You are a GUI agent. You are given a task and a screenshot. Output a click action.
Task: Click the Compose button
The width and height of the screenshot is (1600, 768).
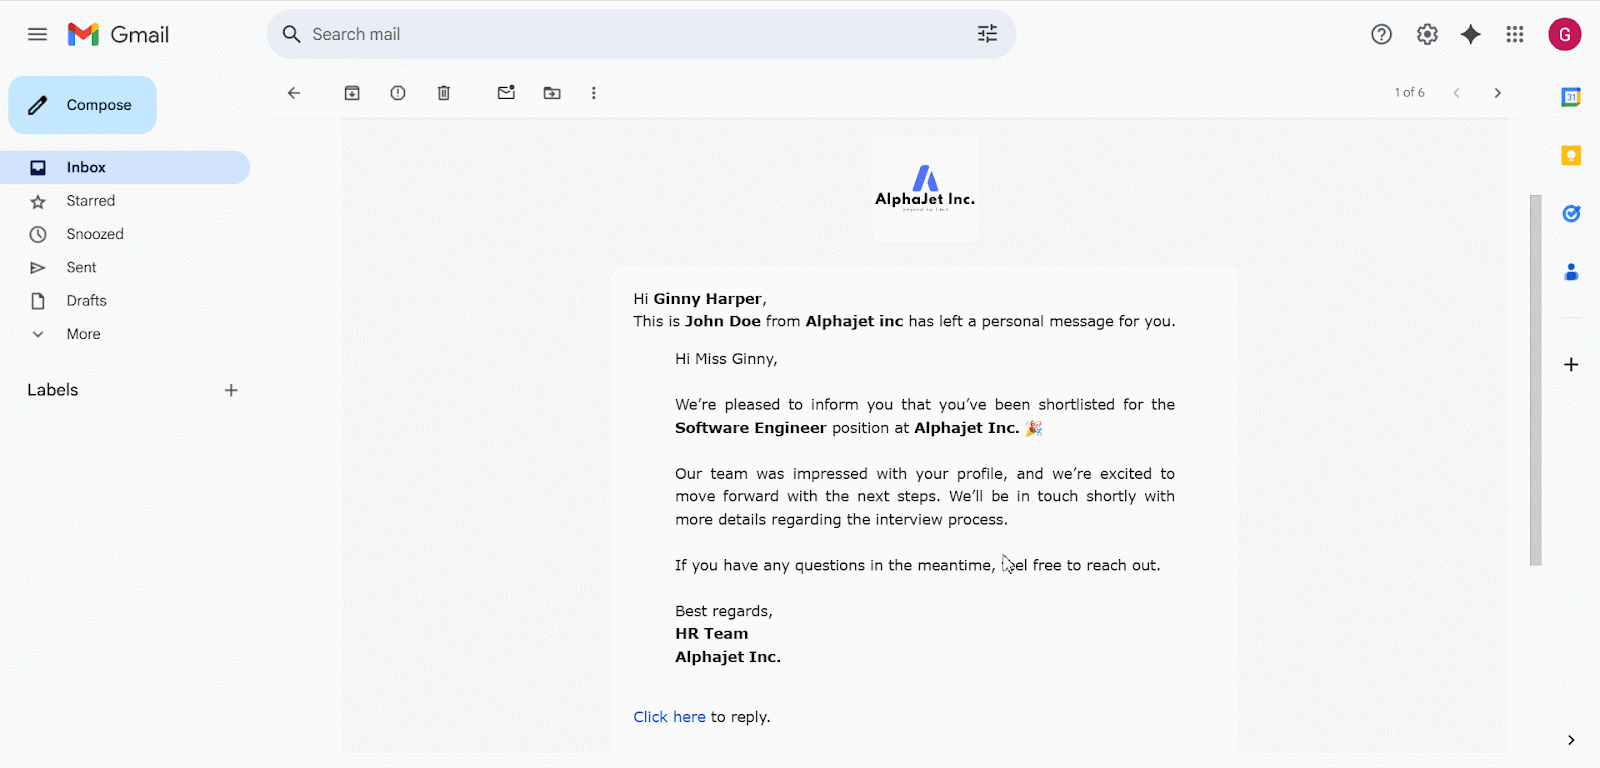tap(83, 105)
